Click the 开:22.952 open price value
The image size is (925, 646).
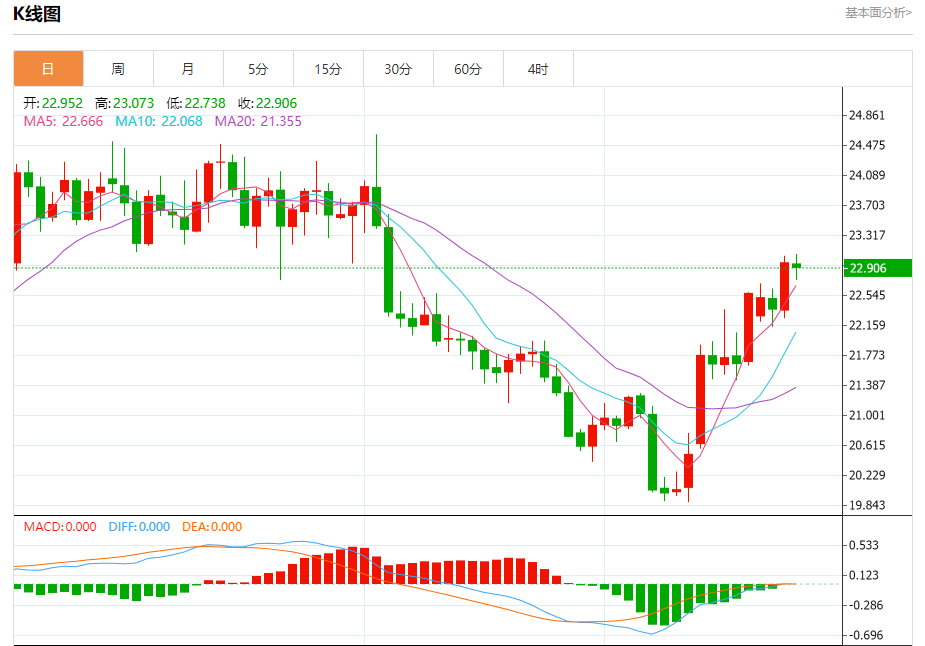(x=53, y=103)
